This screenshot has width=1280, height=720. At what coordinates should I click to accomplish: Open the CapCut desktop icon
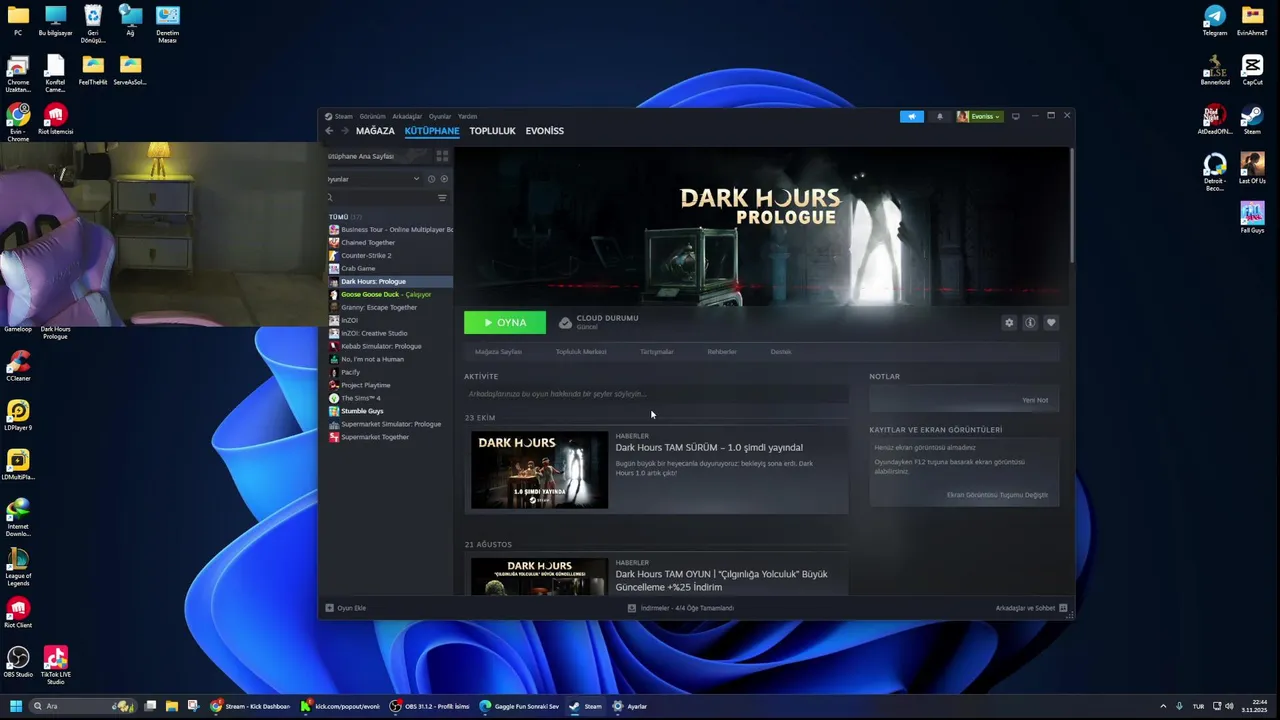point(1252,69)
